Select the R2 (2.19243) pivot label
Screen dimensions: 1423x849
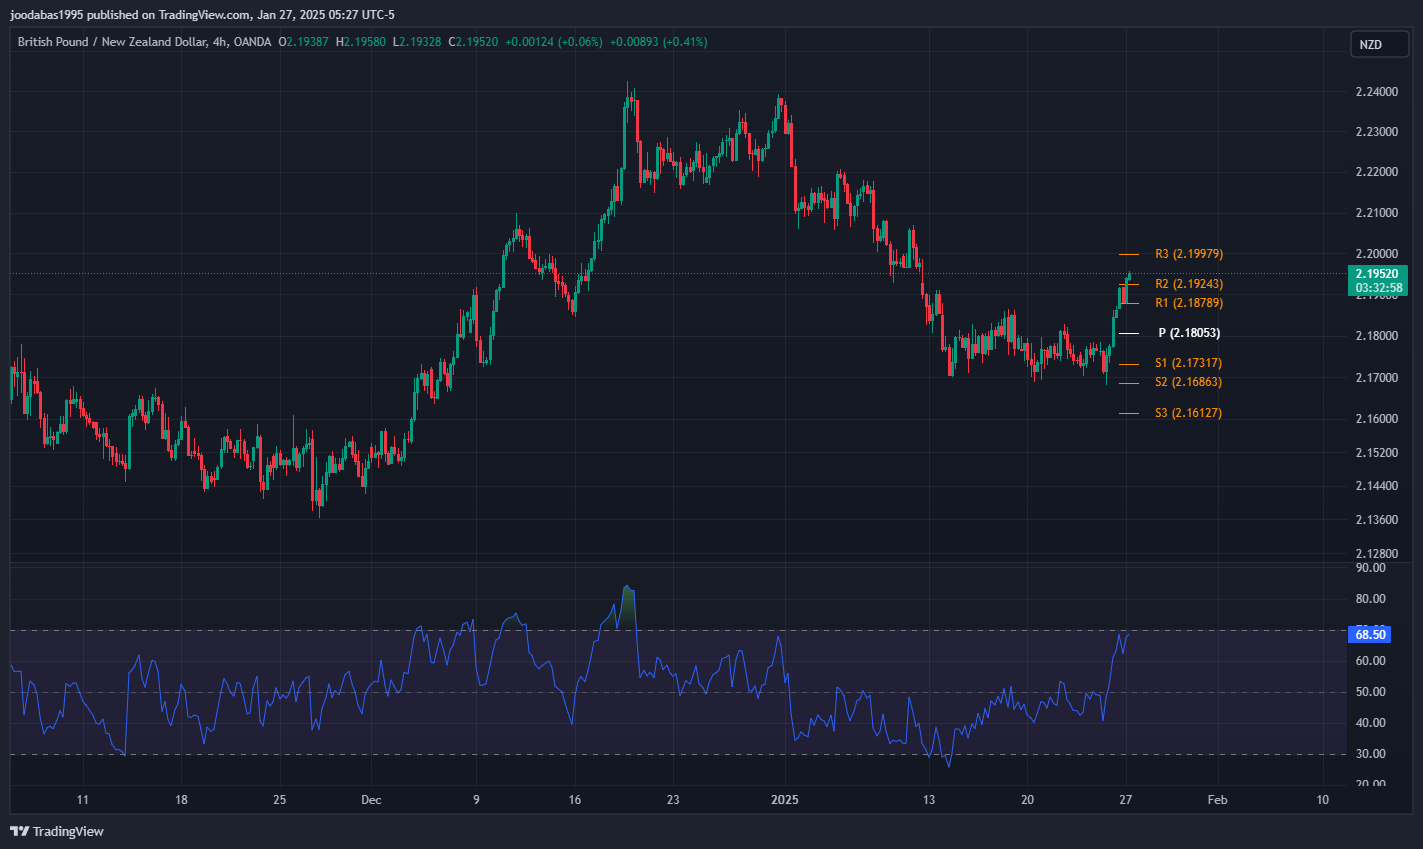point(1188,284)
